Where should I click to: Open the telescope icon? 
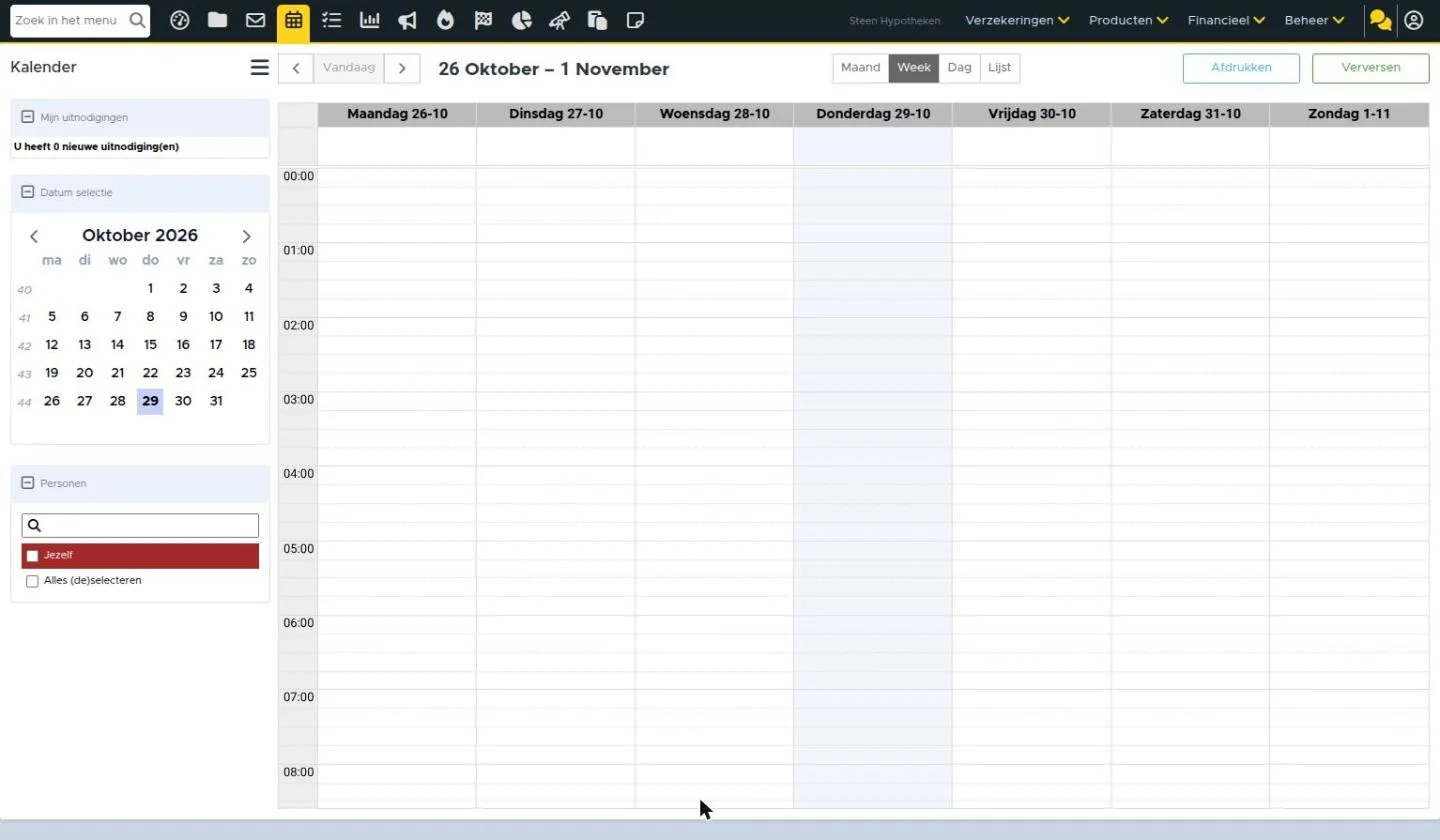click(560, 20)
